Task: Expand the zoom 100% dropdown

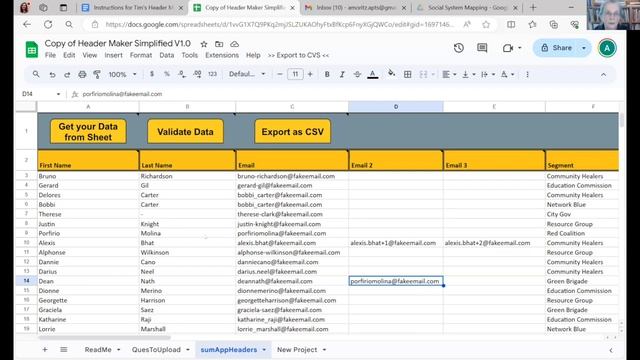Action: tap(134, 74)
